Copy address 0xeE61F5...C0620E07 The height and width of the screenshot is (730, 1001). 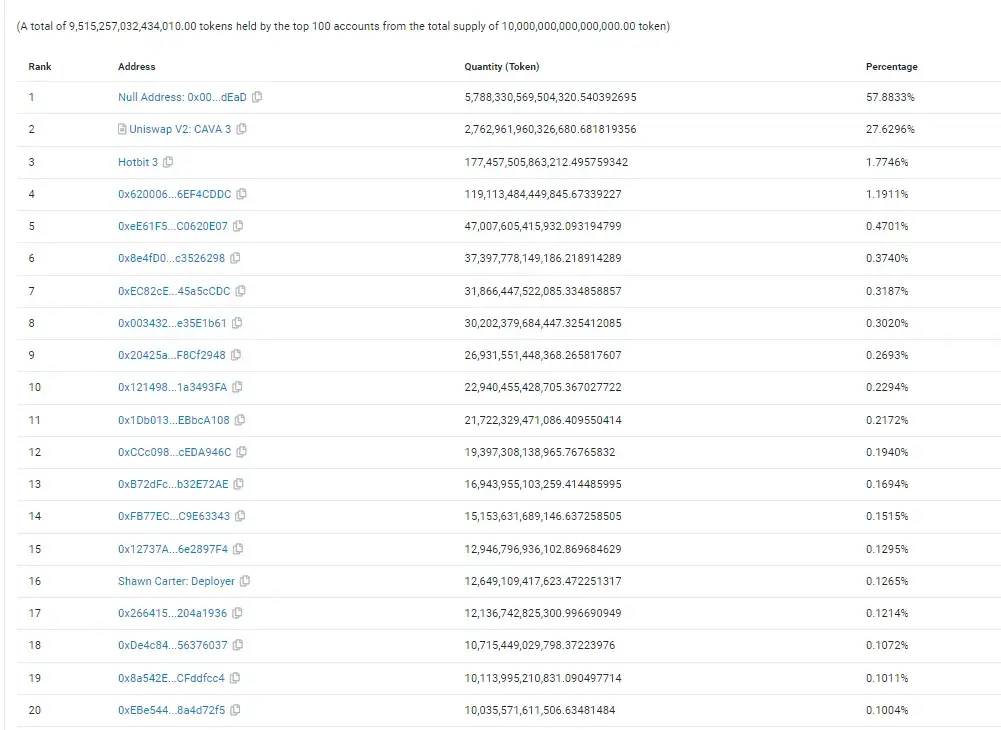coord(238,226)
